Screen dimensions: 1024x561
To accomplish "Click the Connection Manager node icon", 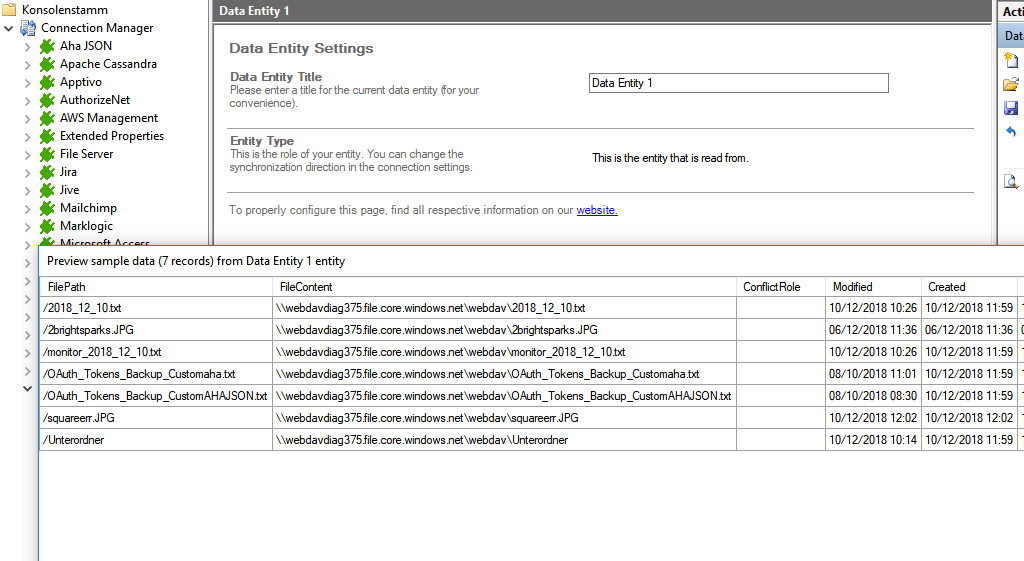I will pos(29,28).
